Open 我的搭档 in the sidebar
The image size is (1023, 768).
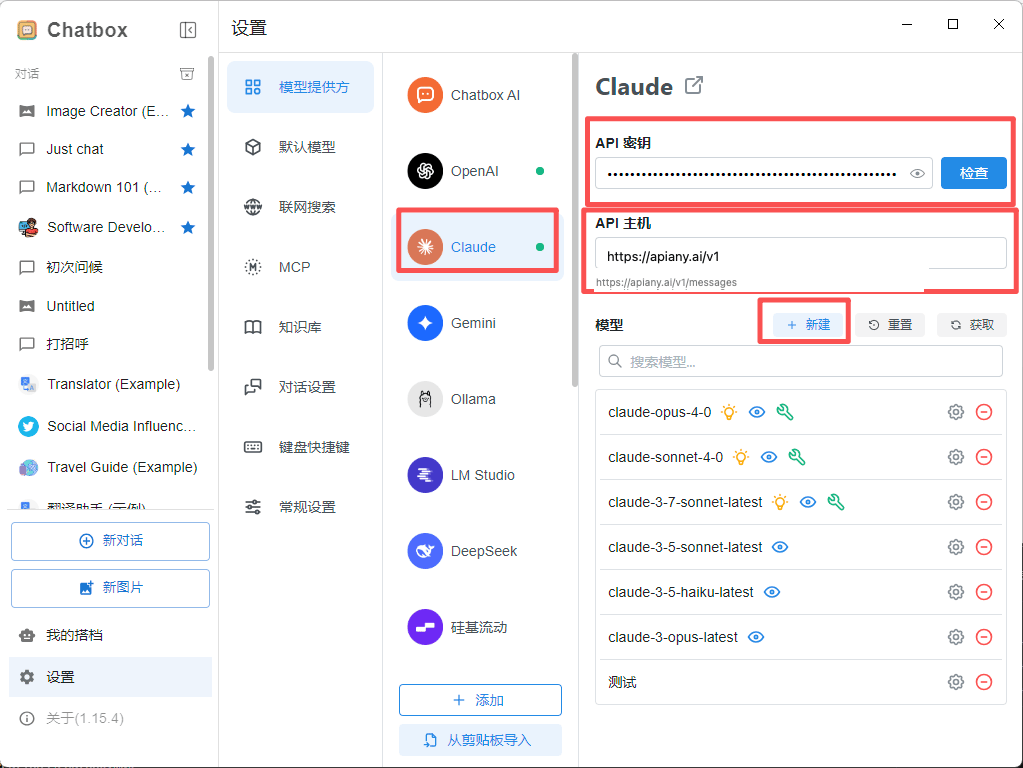[110, 636]
